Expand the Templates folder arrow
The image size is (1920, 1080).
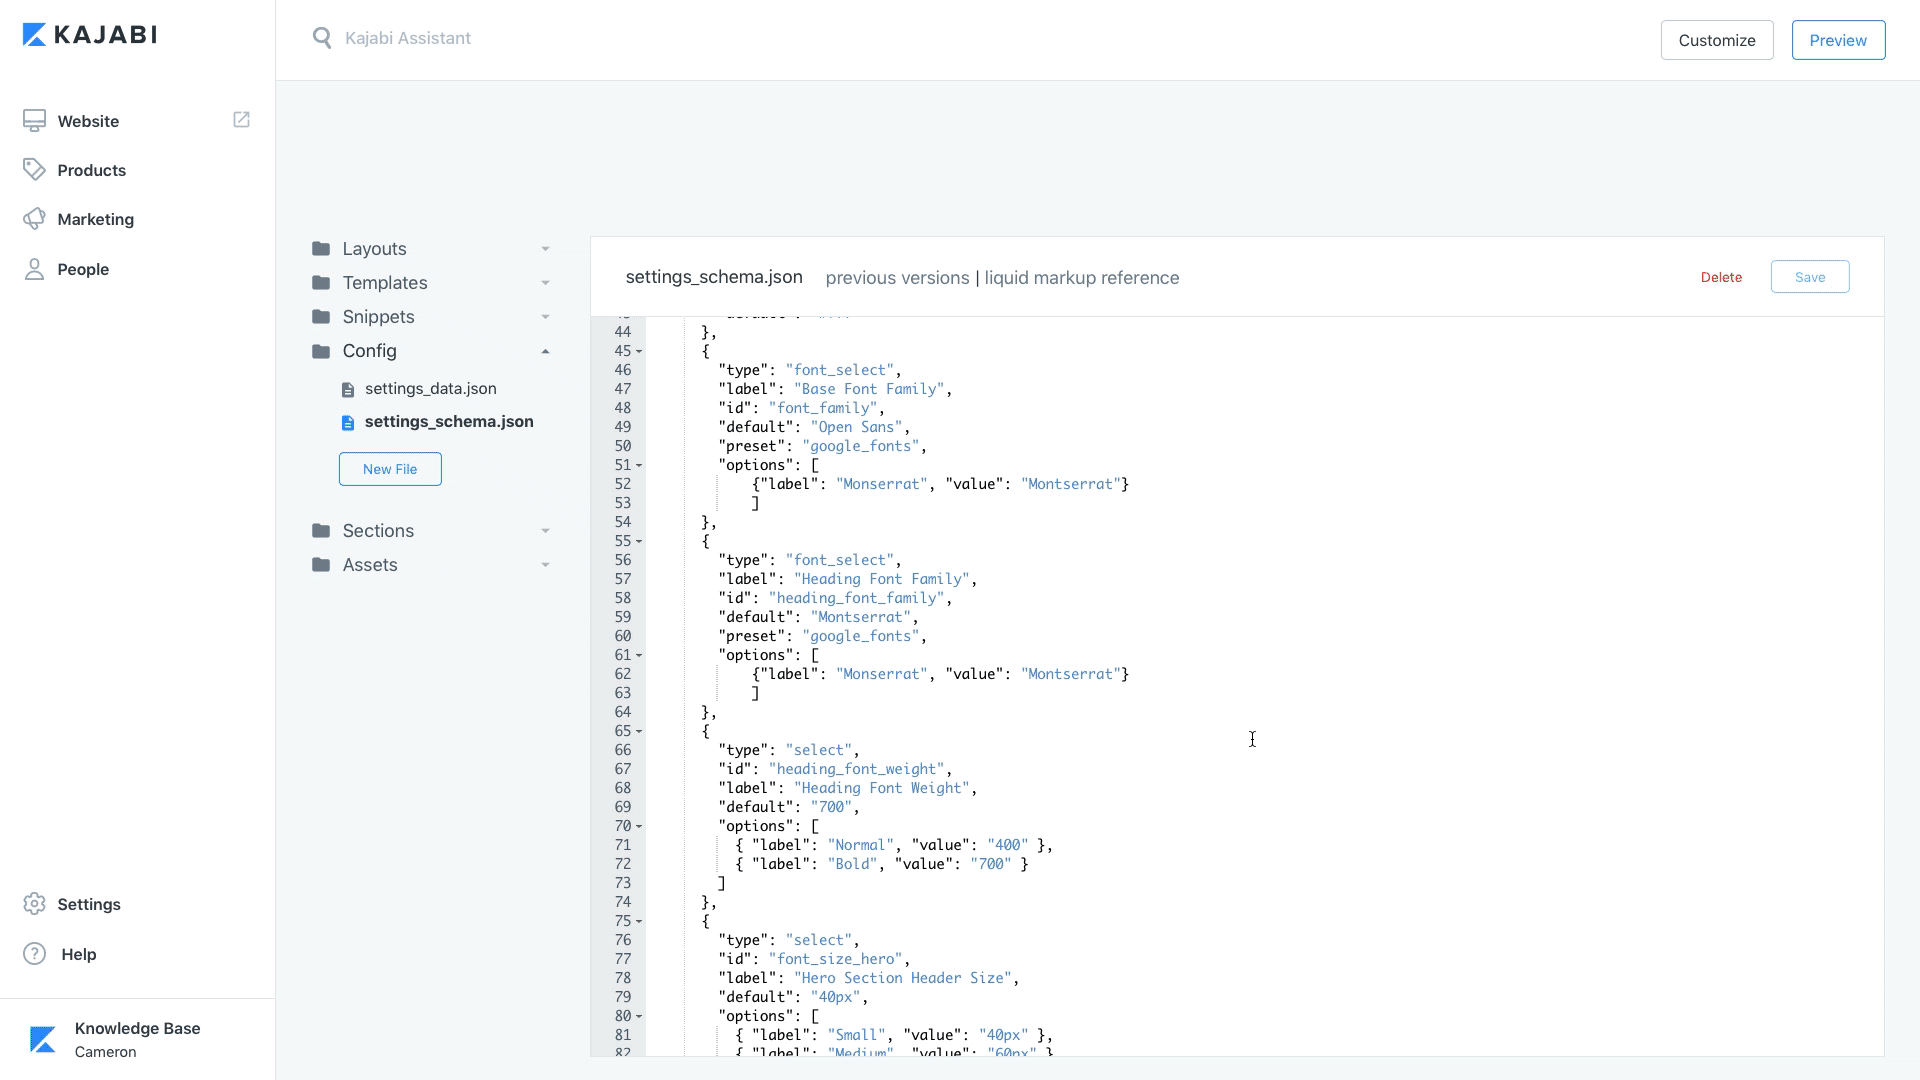pyautogui.click(x=545, y=283)
